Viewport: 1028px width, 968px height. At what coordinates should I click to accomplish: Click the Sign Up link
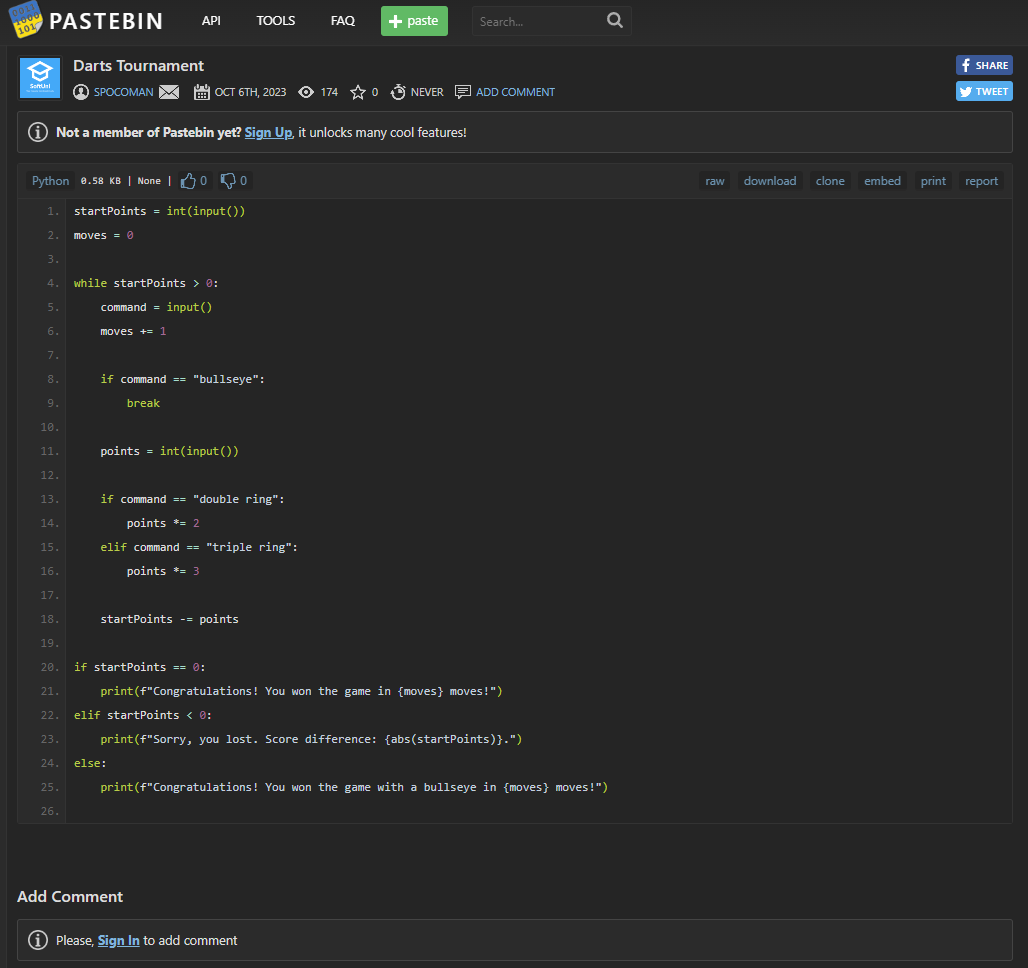(268, 132)
